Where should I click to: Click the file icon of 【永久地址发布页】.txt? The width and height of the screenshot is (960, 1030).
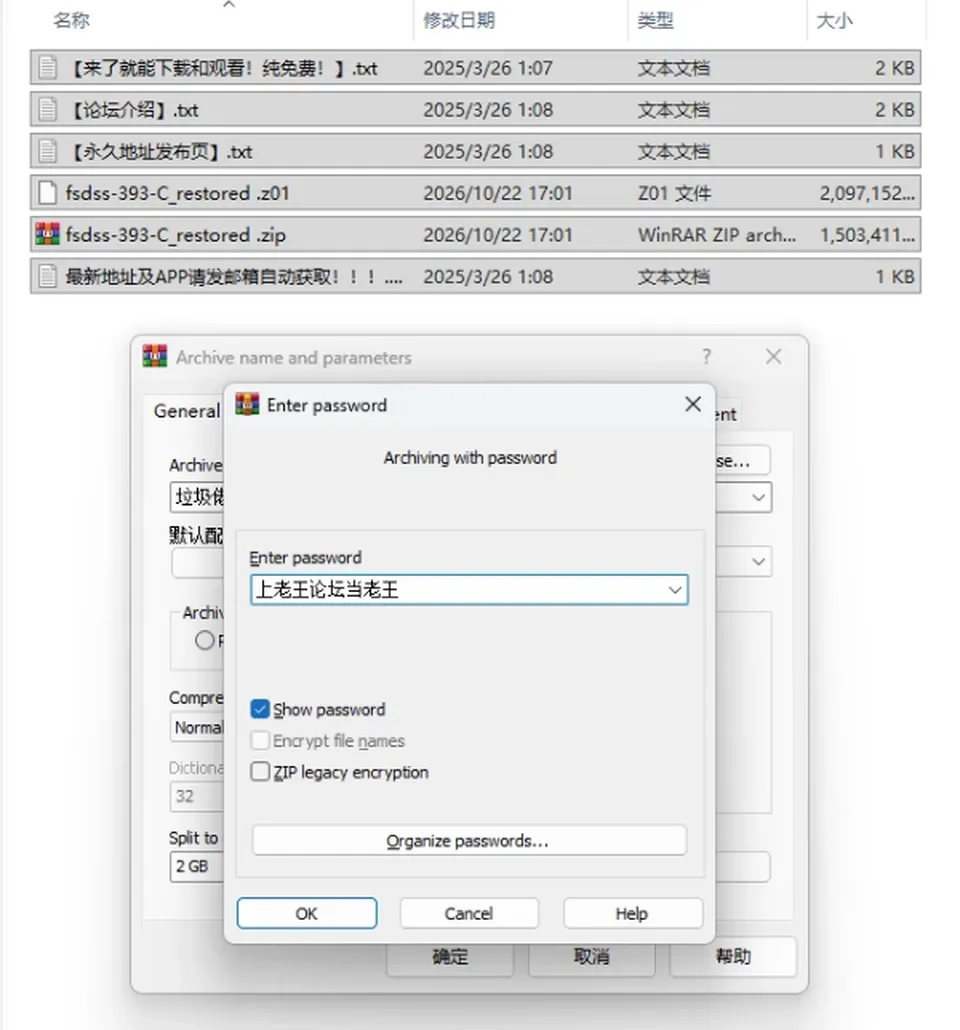tap(47, 152)
